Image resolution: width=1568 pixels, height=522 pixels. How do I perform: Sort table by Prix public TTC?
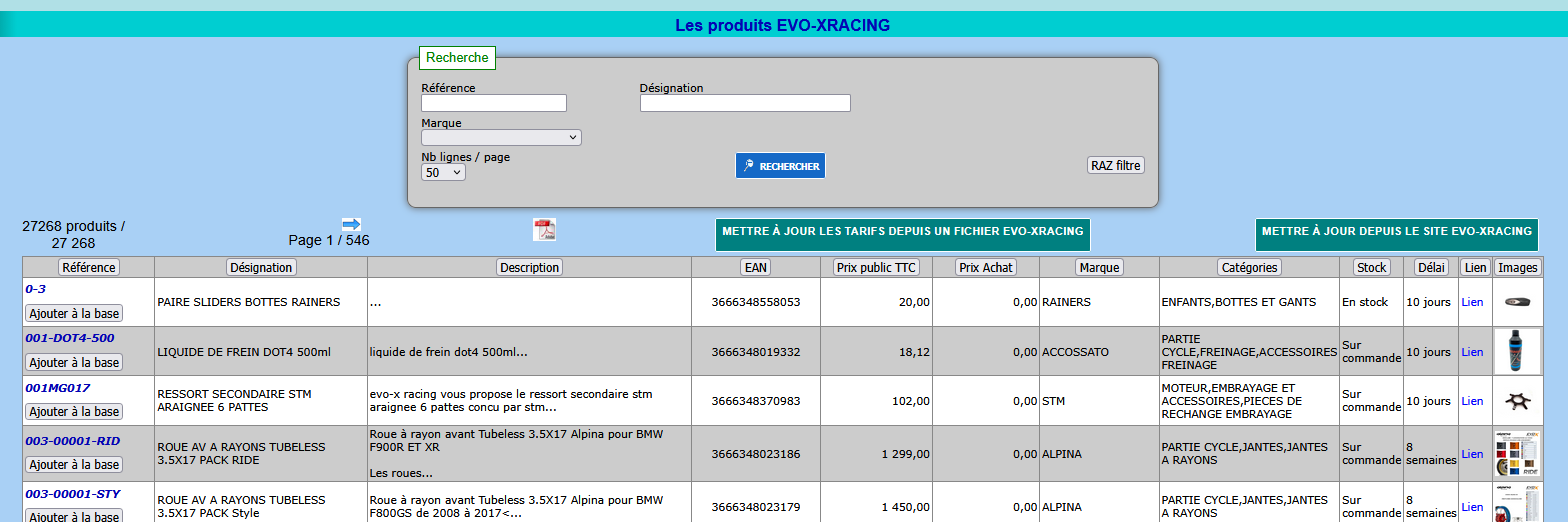[876, 268]
